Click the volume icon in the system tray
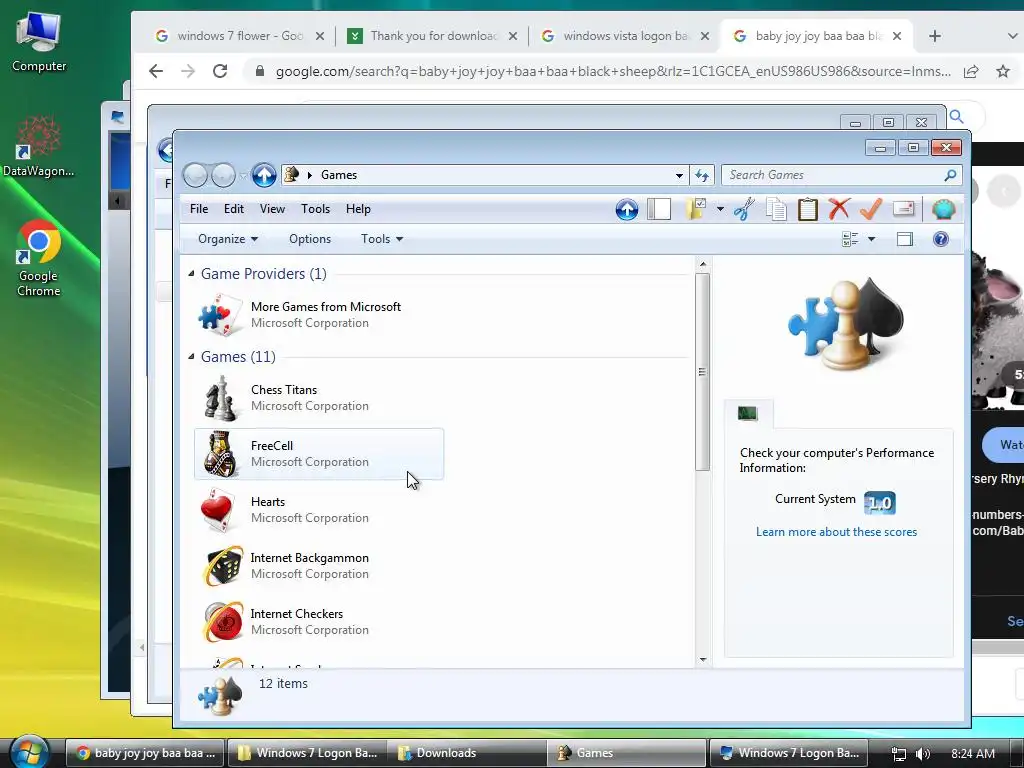 pos(923,754)
